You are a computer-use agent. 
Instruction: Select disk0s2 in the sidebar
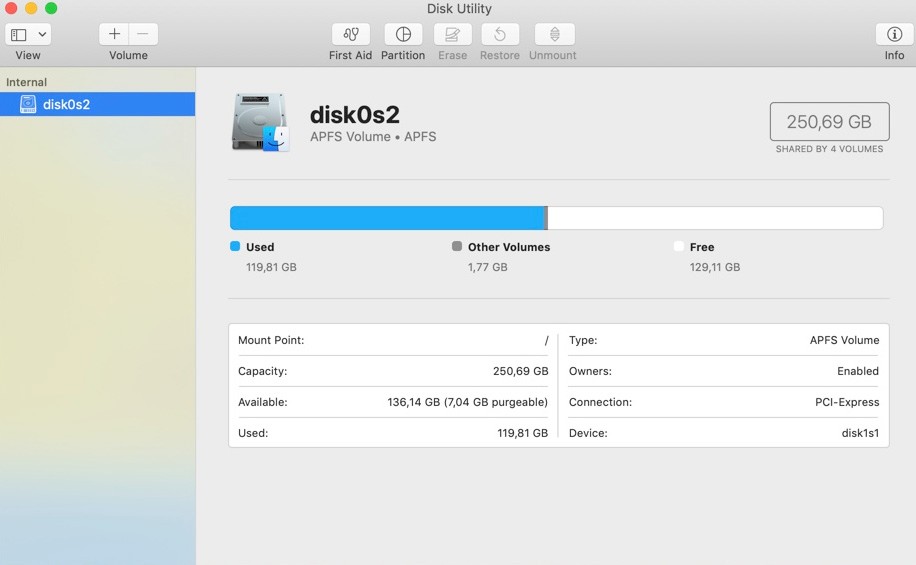click(98, 104)
